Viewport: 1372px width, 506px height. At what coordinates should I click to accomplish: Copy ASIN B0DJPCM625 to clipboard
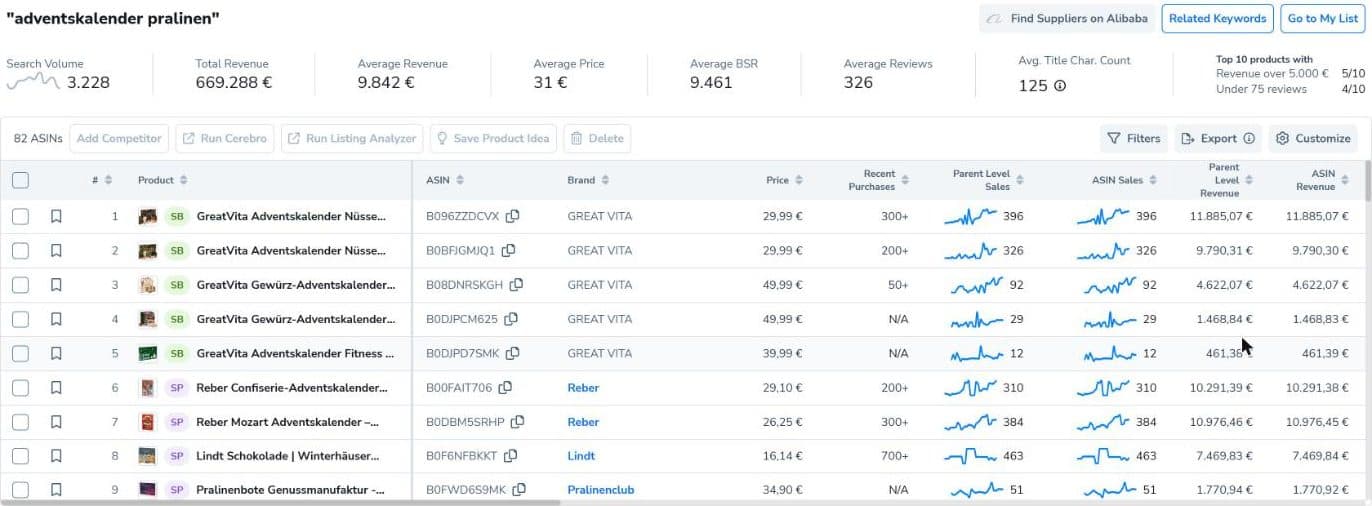tap(510, 319)
